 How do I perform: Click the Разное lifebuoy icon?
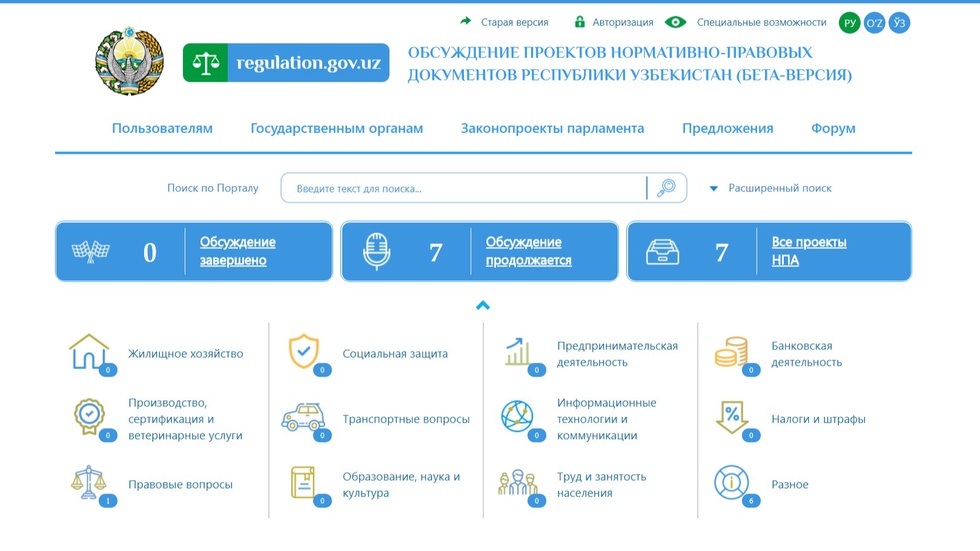[731, 483]
